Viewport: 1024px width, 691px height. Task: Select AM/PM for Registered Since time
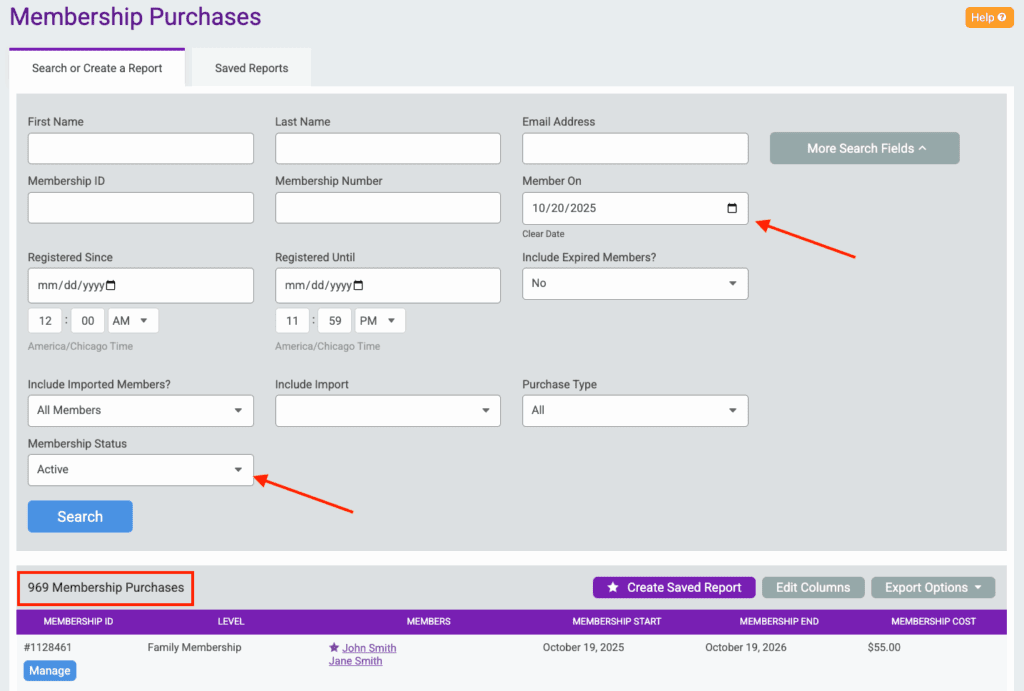click(x=133, y=321)
